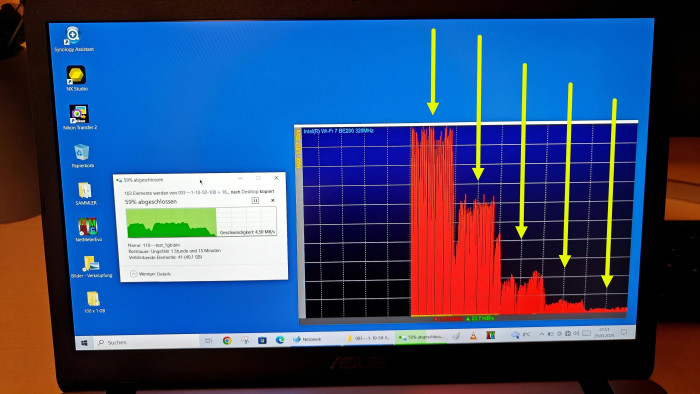Open the volume control tray icon

pyautogui.click(x=576, y=333)
